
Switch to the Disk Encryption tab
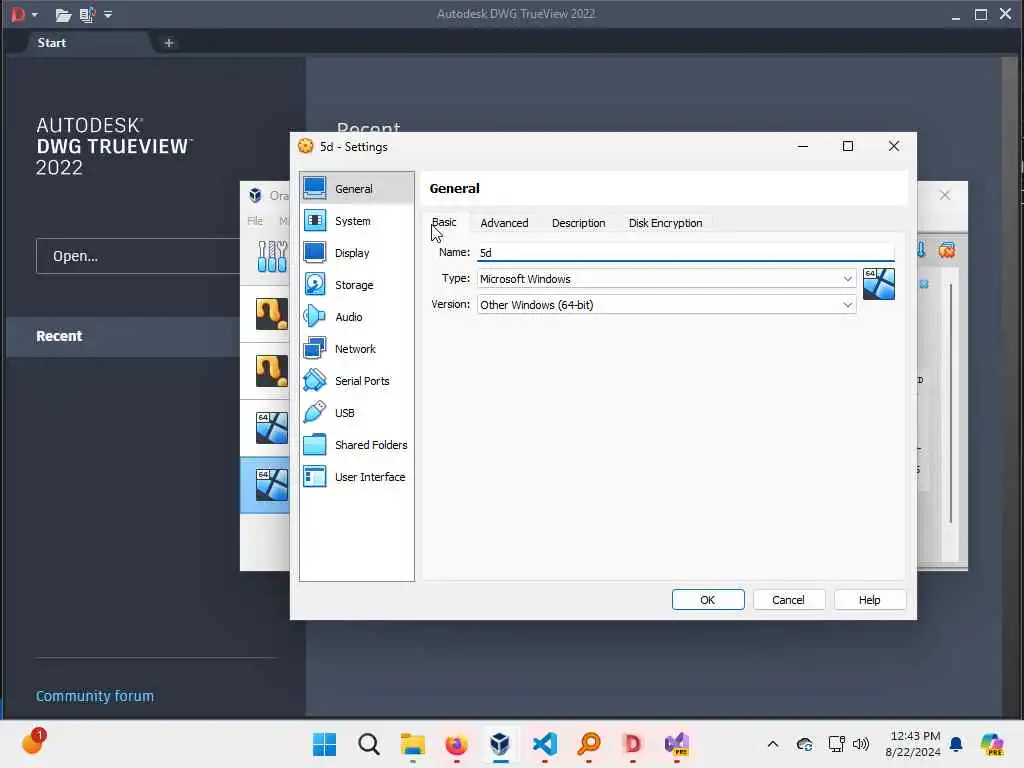(665, 223)
